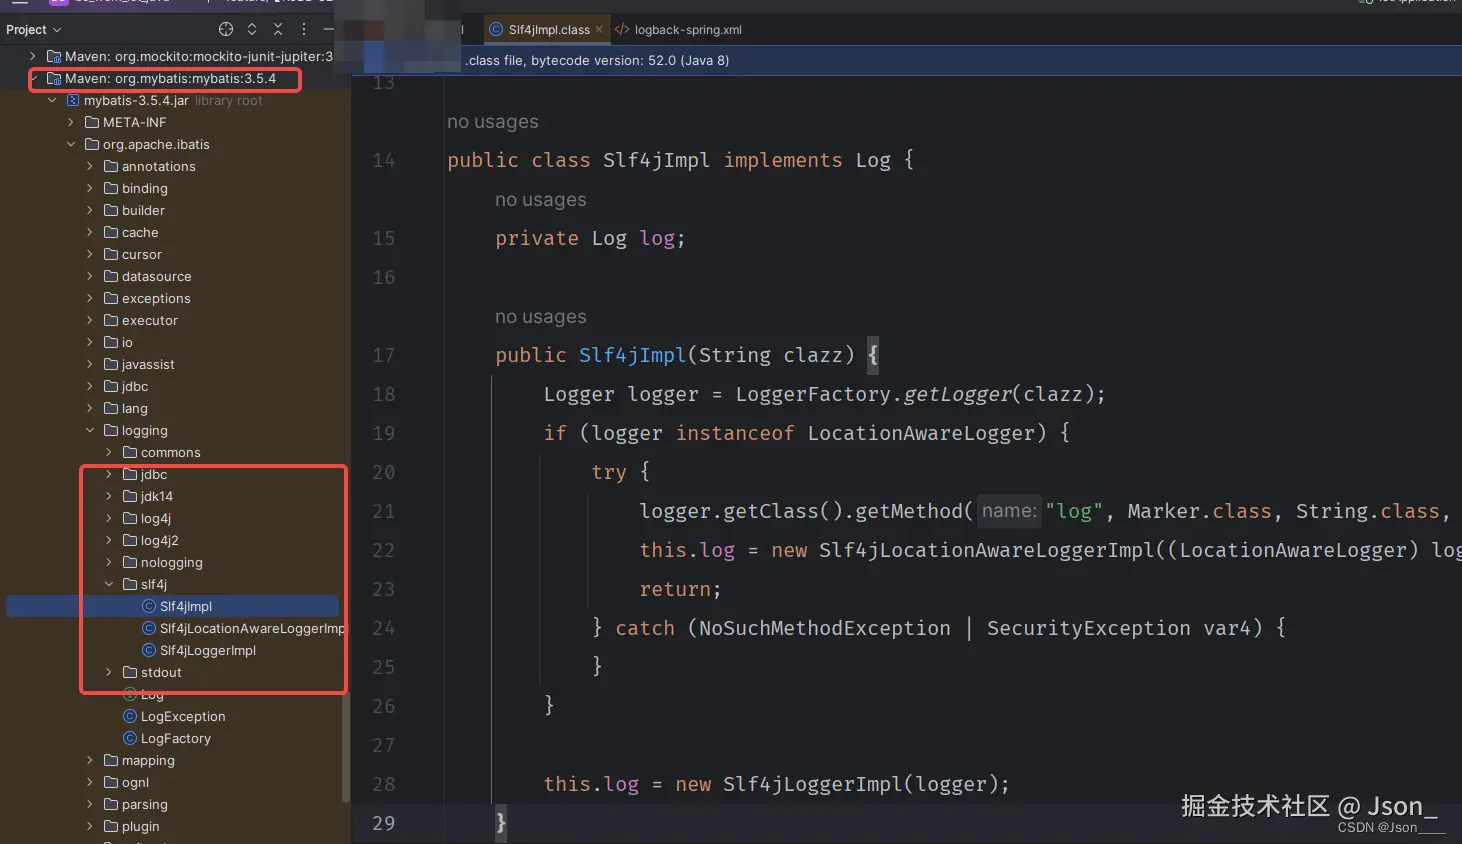Open the Project view dropdown

[34, 29]
